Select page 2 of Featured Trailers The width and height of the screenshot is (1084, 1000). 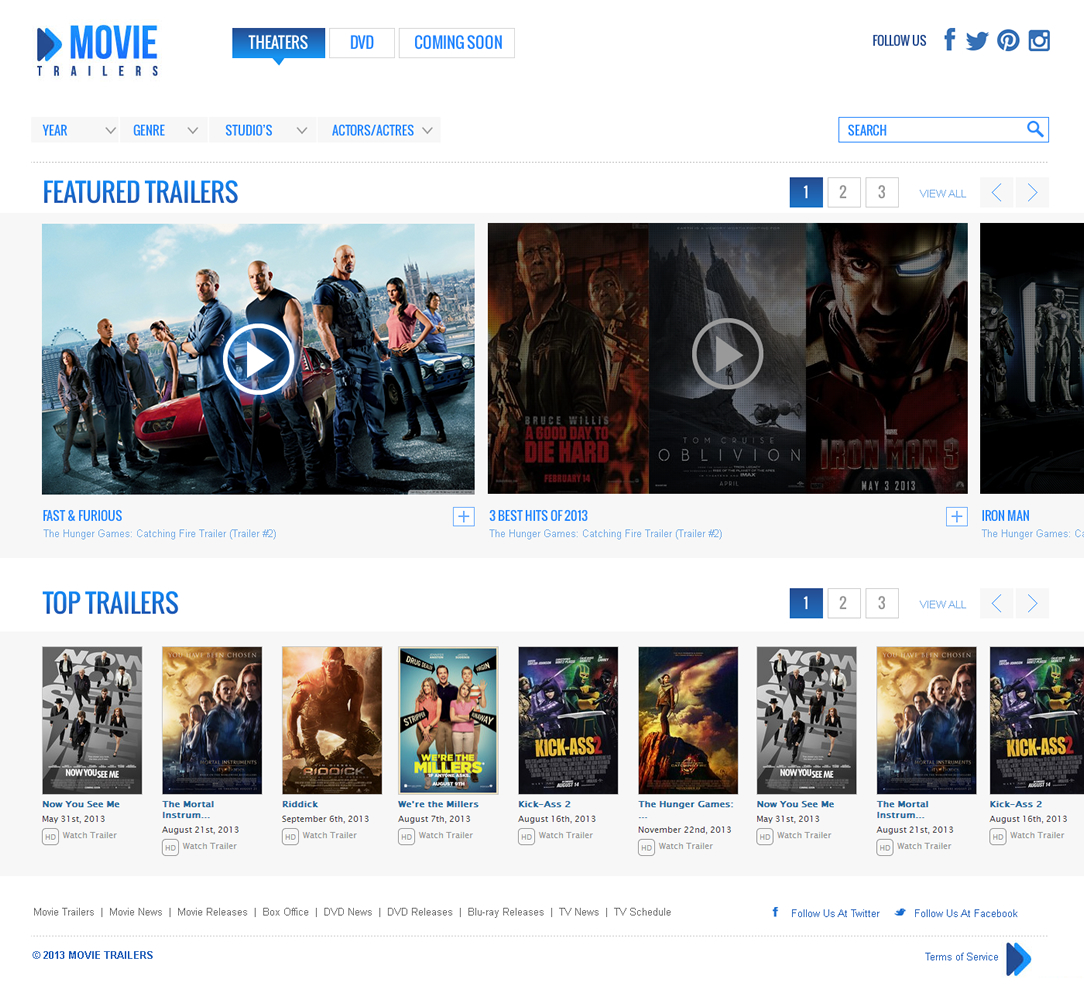coord(843,192)
